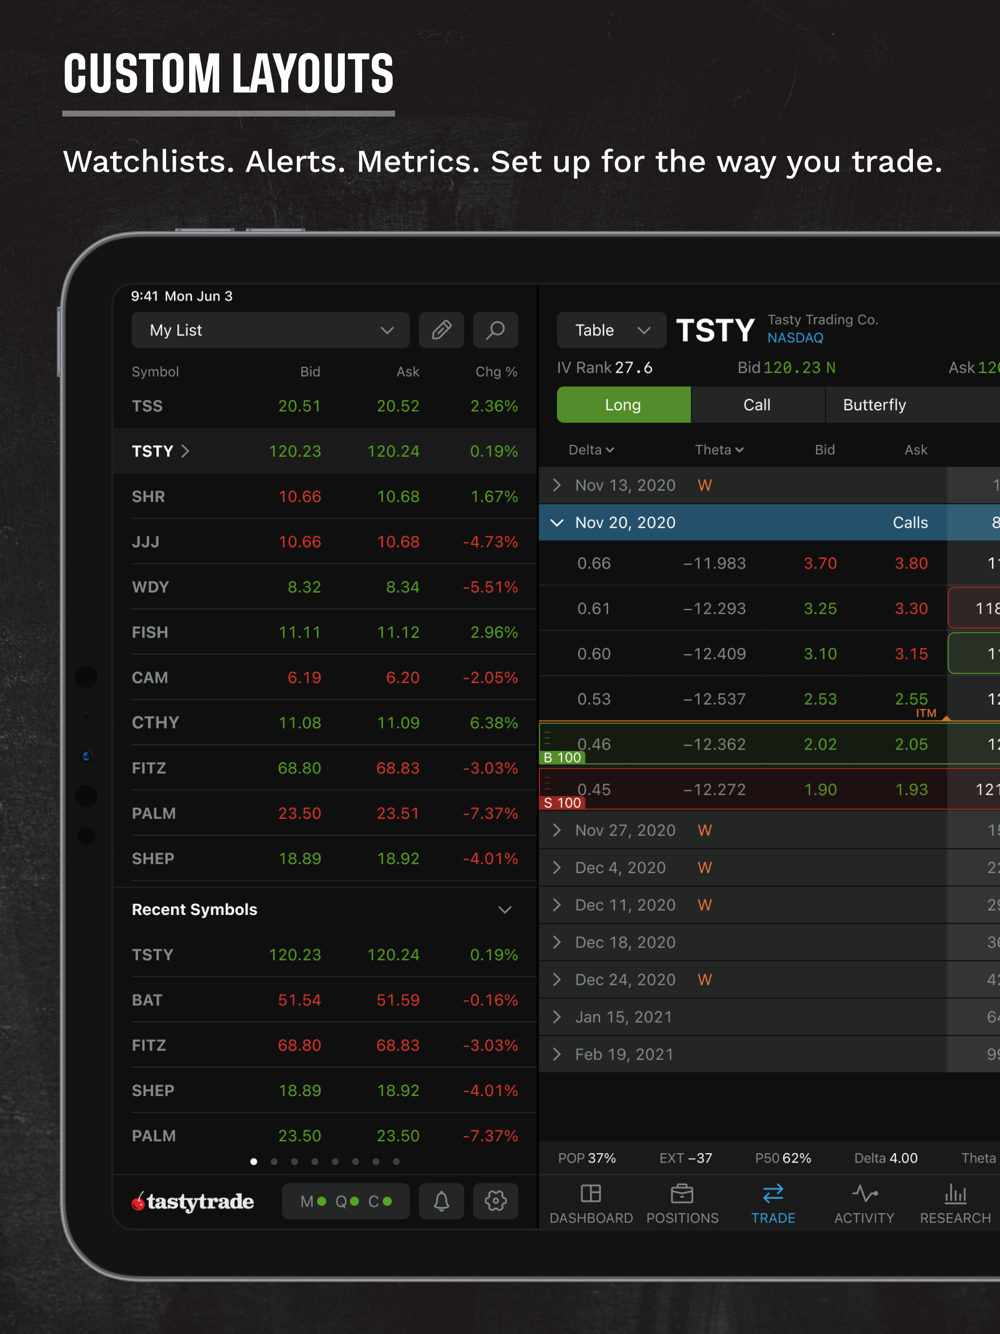Select CAM in the watchlist
1000x1334 pixels.
pos(325,677)
